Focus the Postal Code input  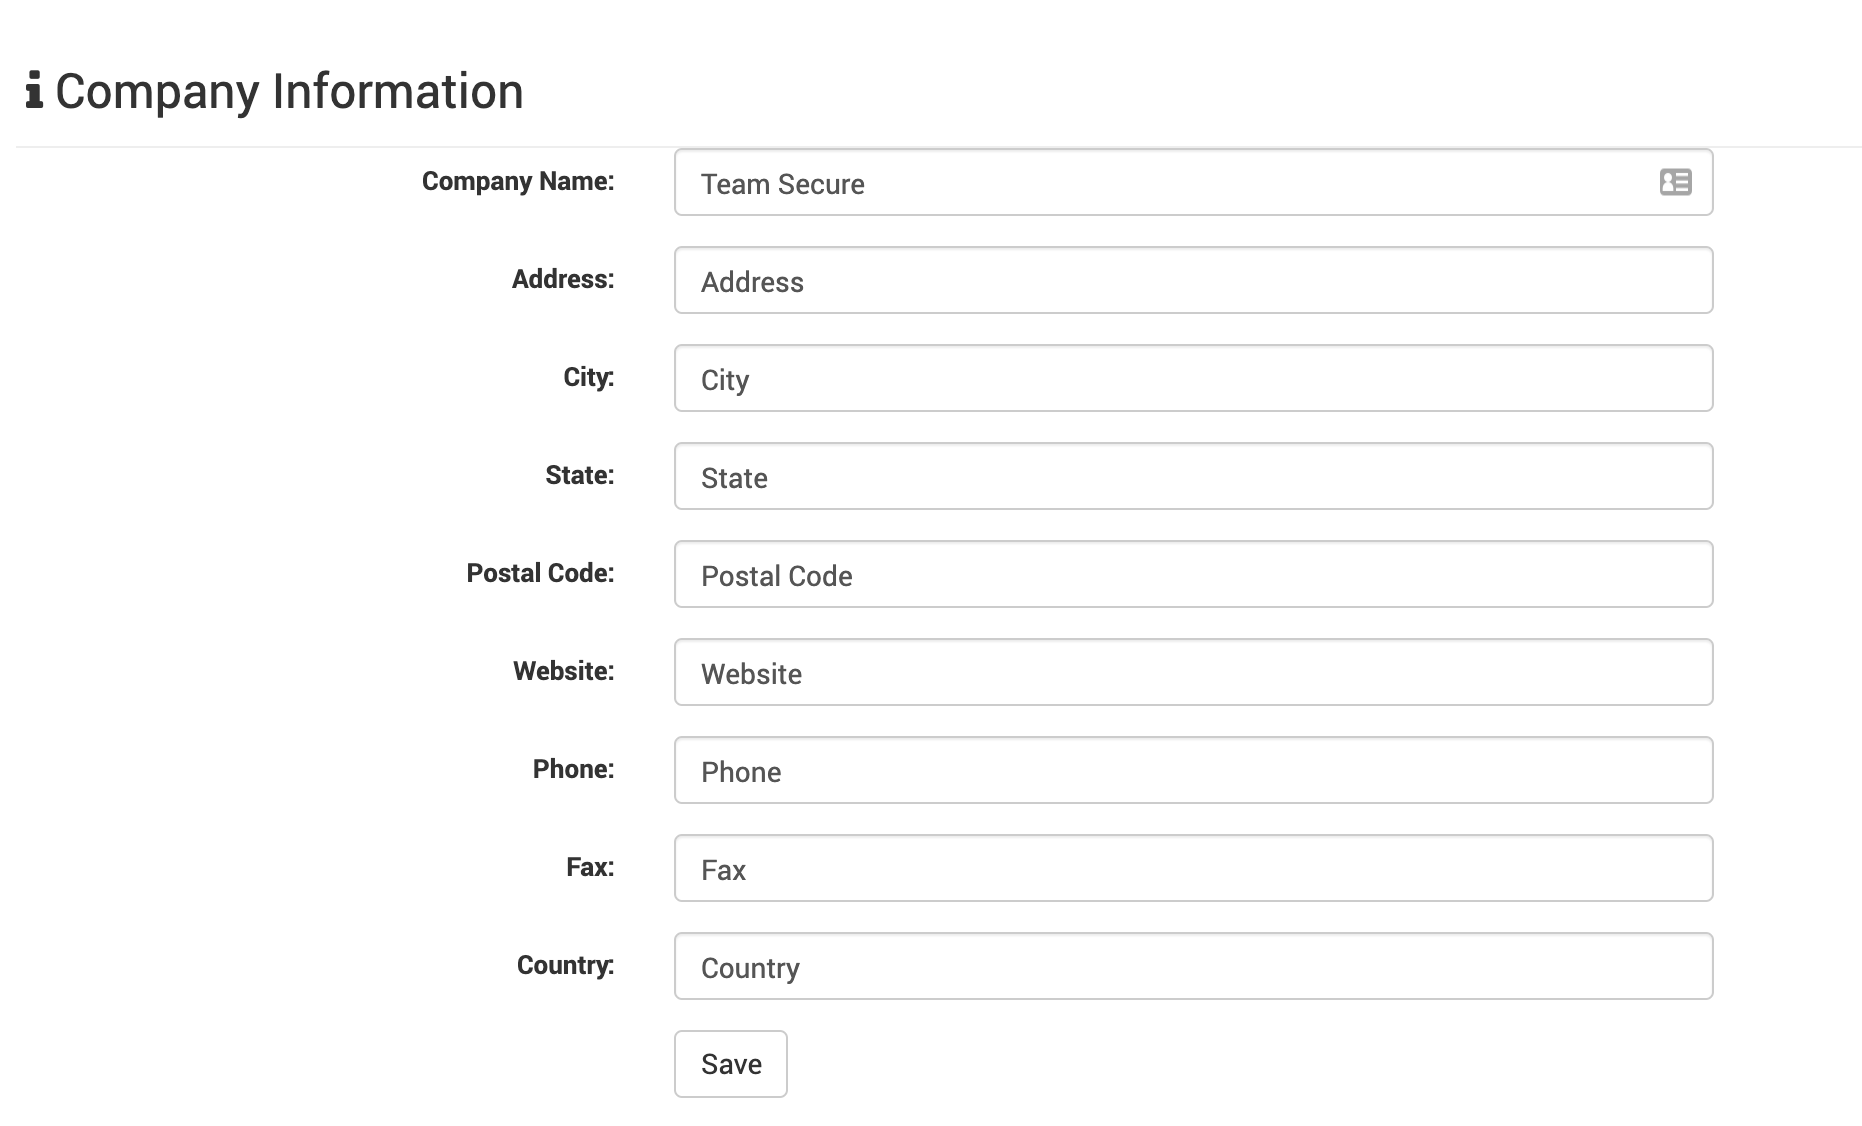(x=1193, y=574)
